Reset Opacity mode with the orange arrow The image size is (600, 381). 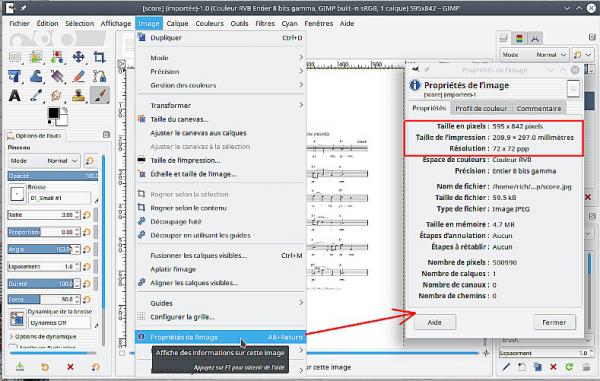90,161
